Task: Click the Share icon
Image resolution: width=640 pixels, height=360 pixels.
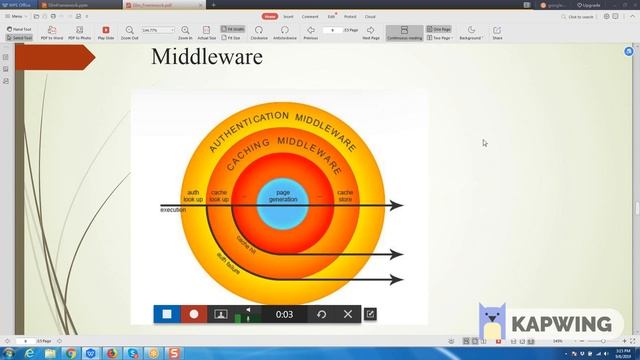Action: (497, 33)
